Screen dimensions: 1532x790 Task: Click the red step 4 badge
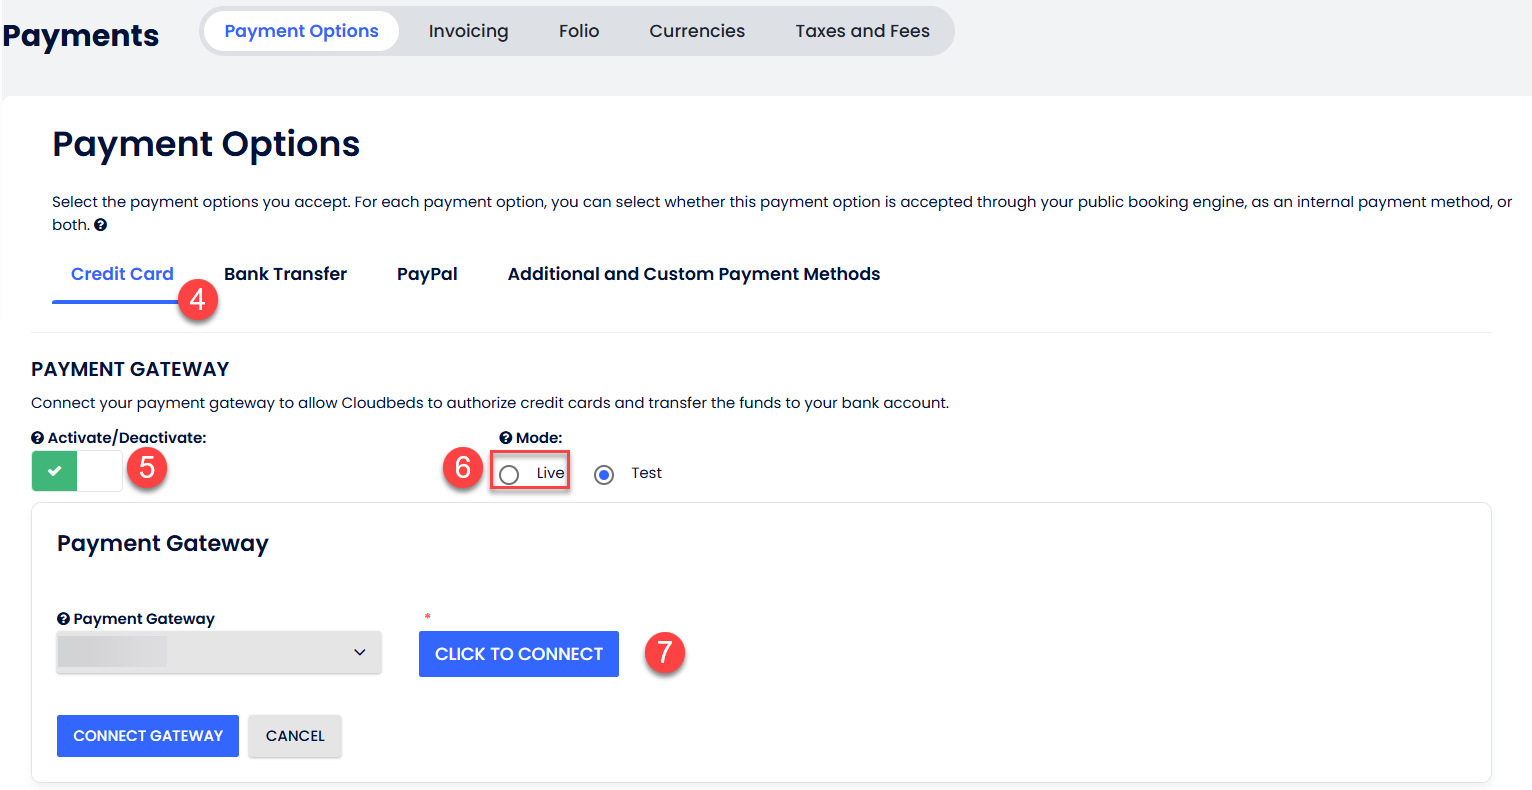tap(198, 298)
